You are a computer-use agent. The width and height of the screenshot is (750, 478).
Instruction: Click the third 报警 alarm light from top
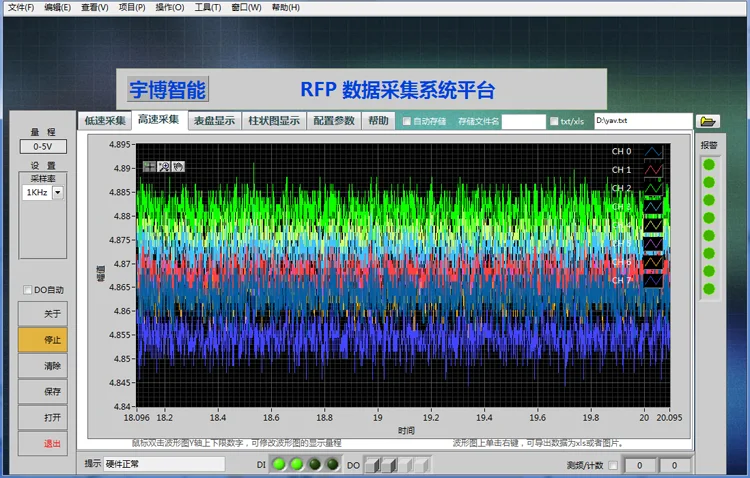[709, 200]
